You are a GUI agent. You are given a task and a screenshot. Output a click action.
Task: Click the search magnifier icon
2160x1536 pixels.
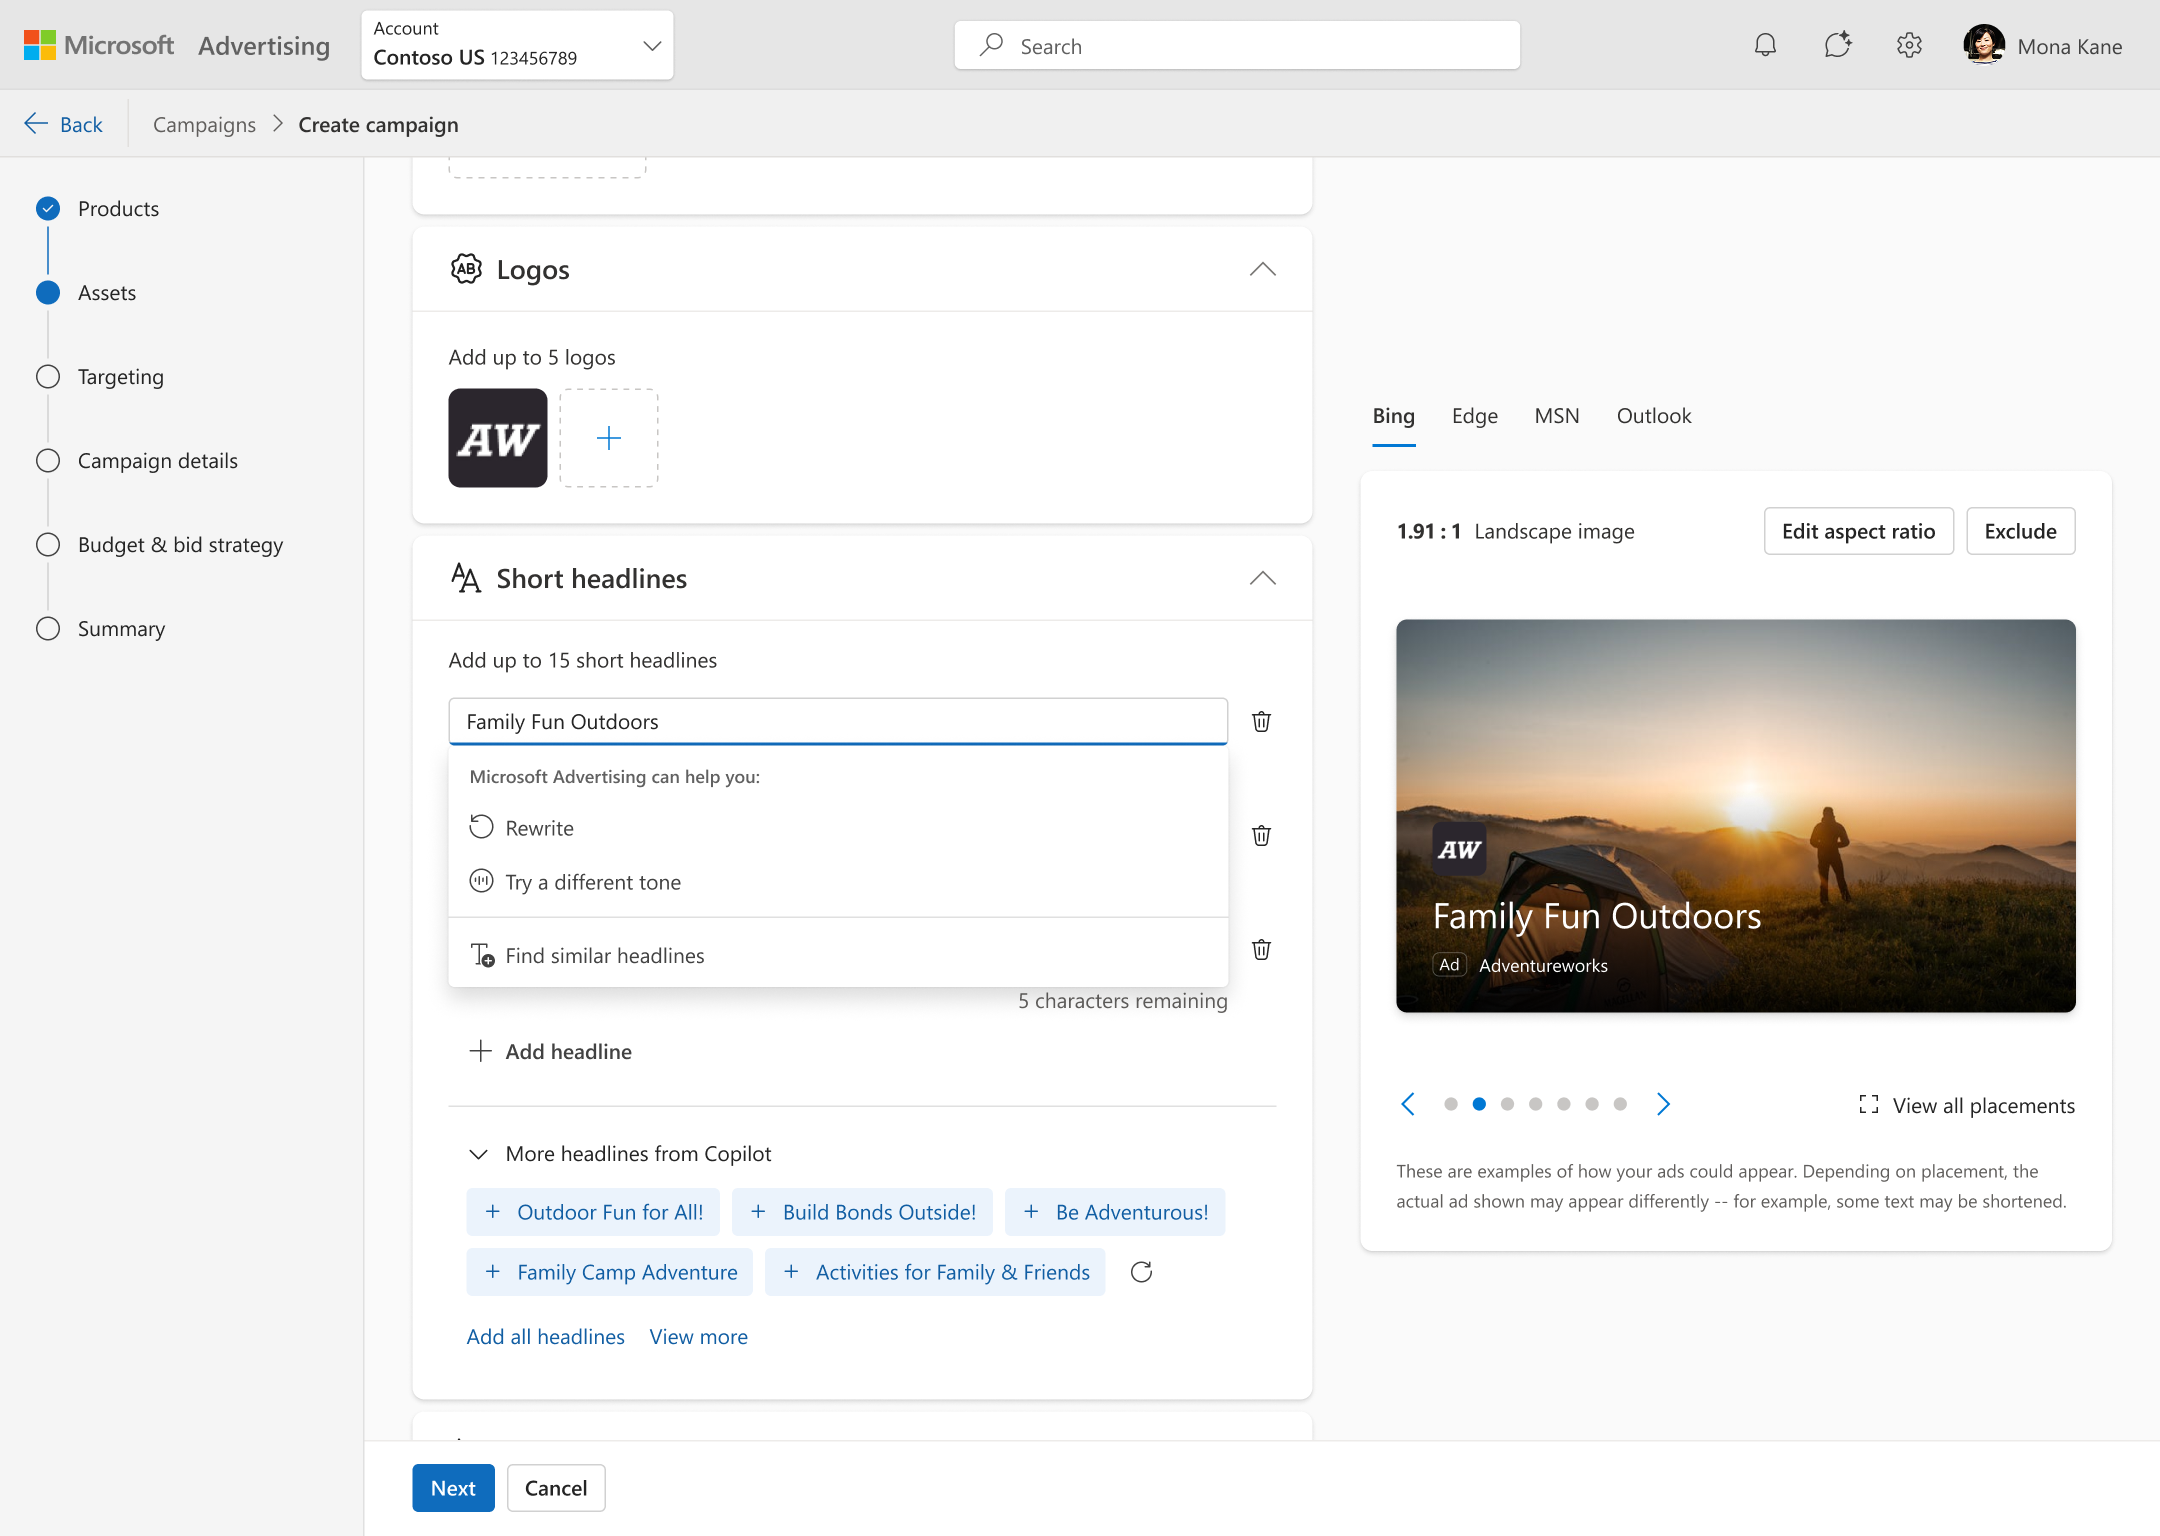point(991,45)
